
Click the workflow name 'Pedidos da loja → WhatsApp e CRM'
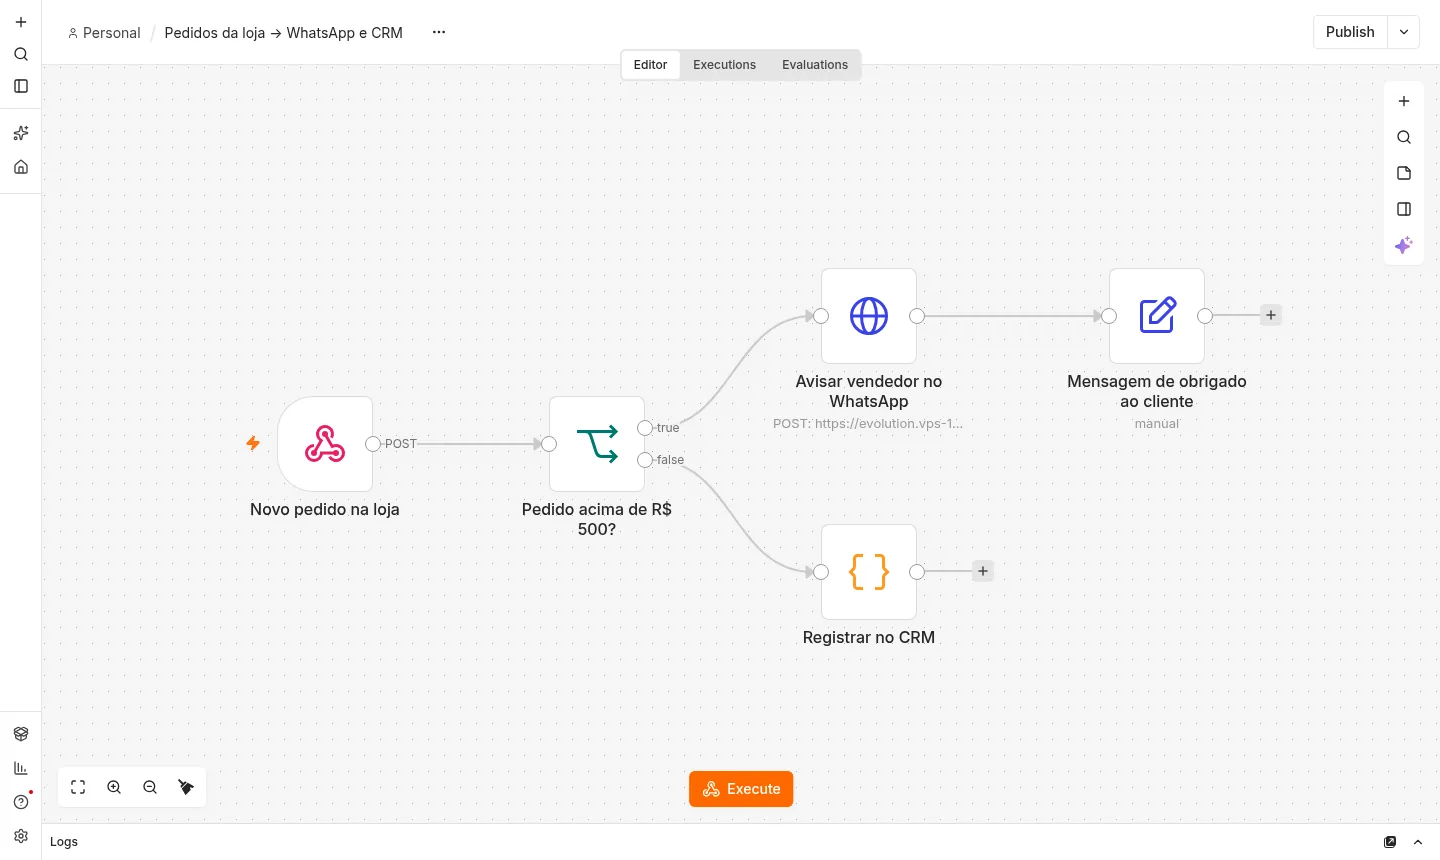(284, 33)
